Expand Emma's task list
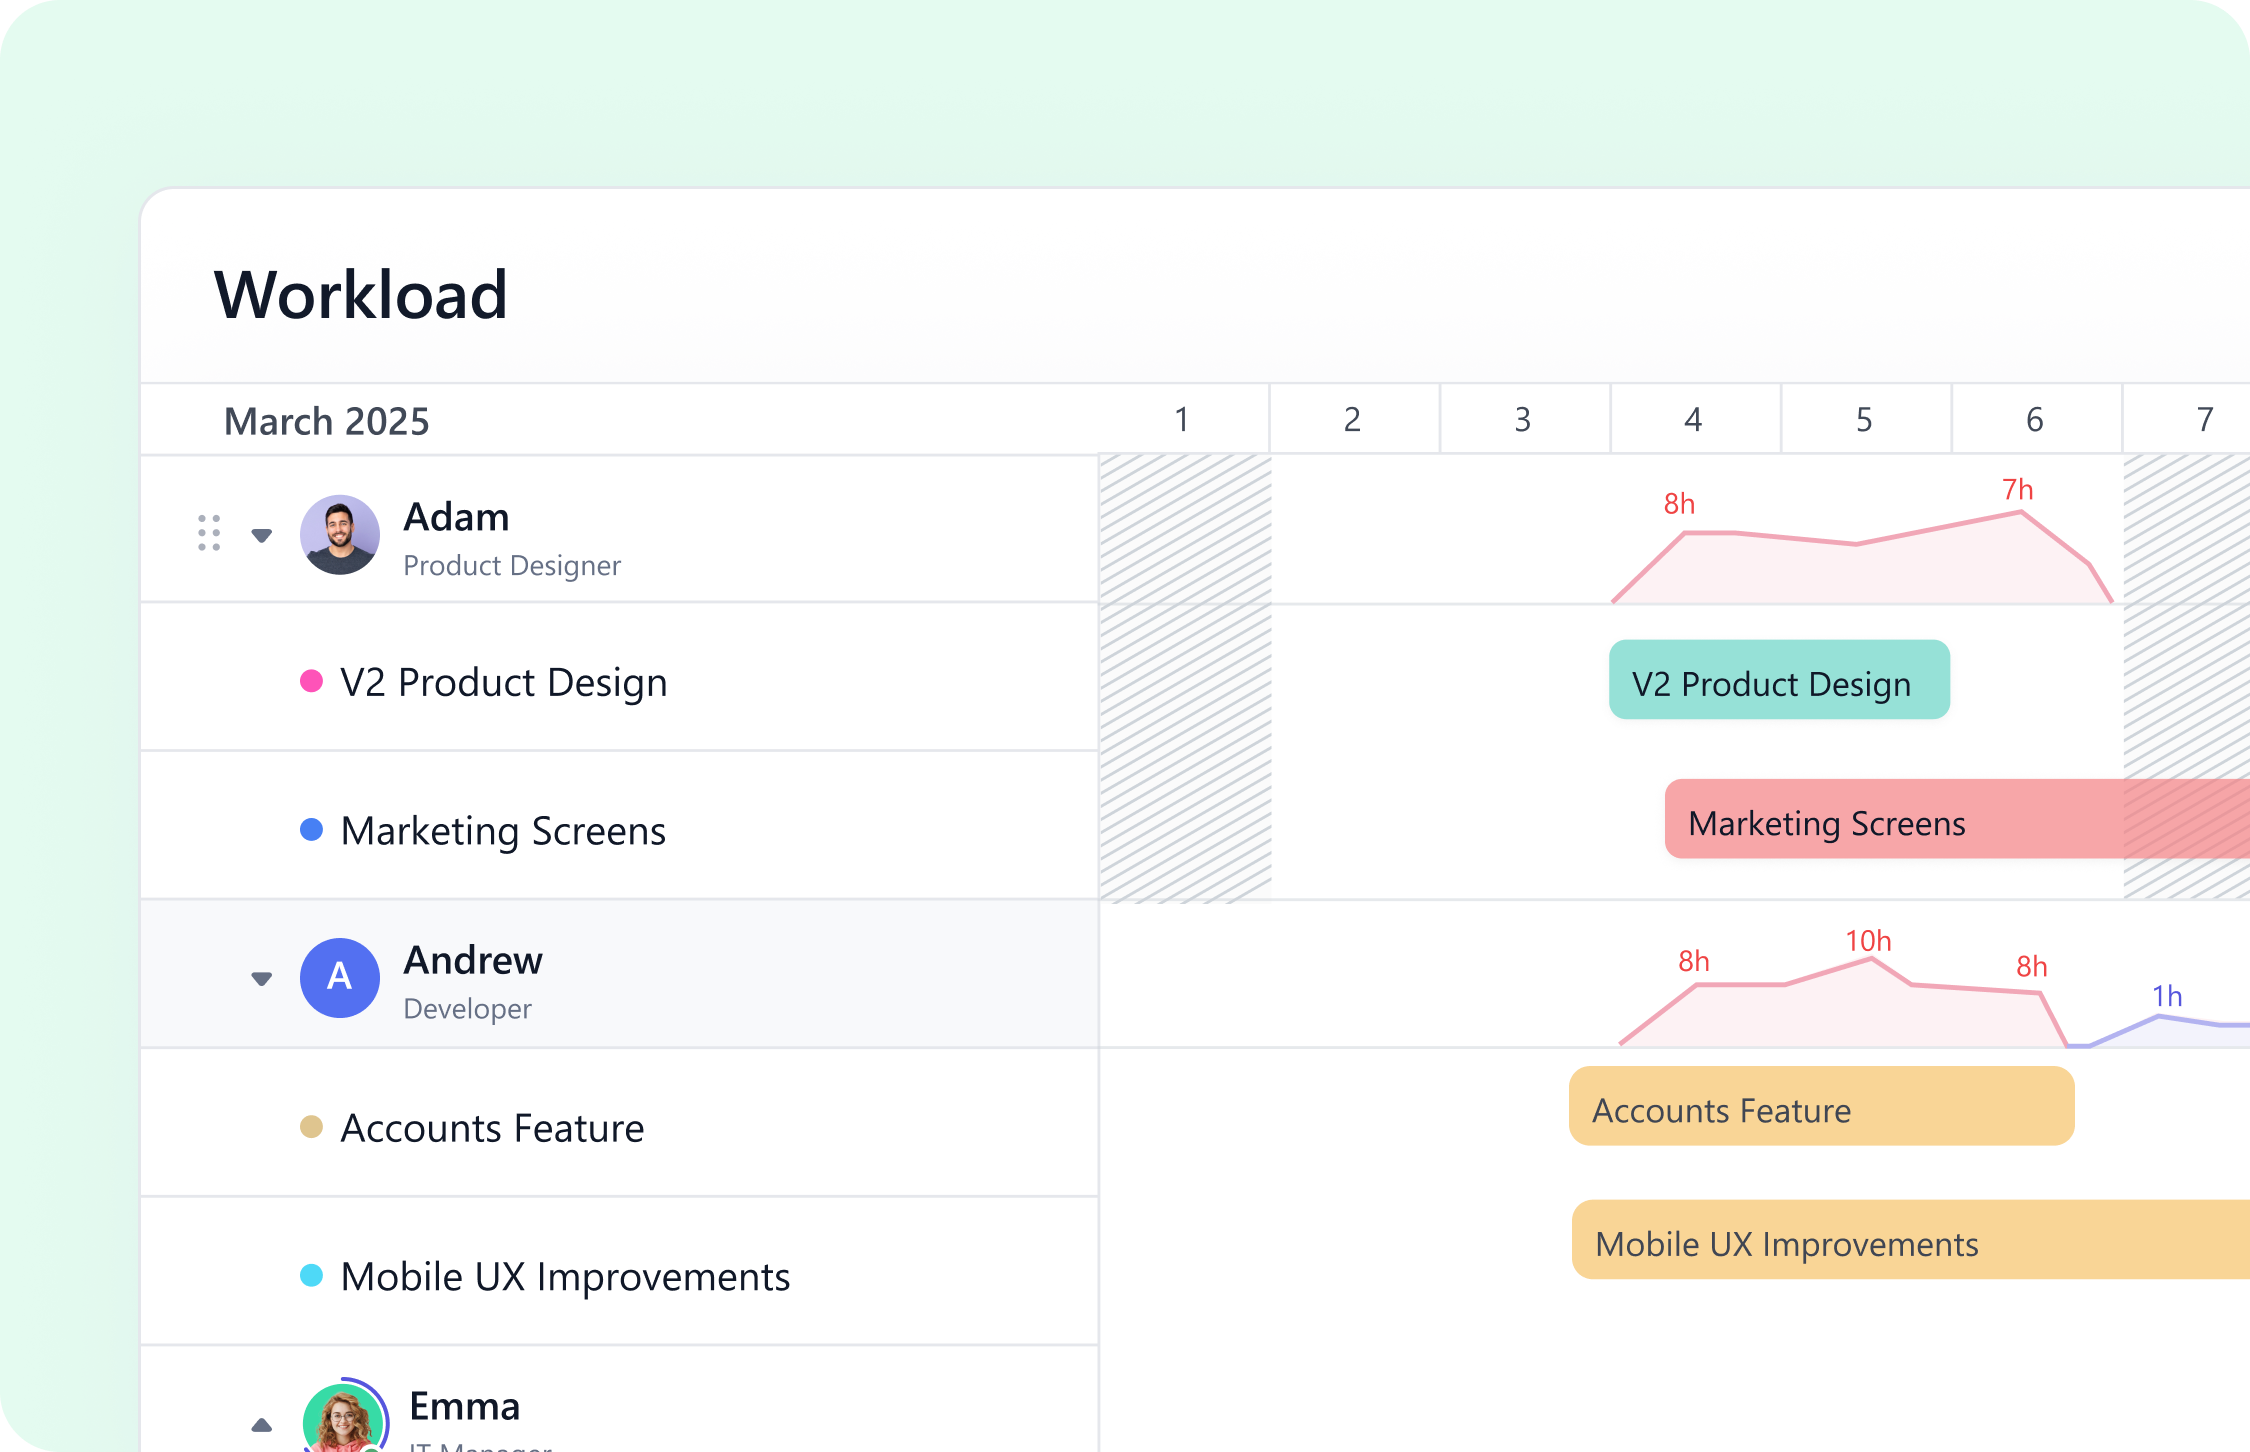This screenshot has width=2250, height=1452. tap(262, 1425)
